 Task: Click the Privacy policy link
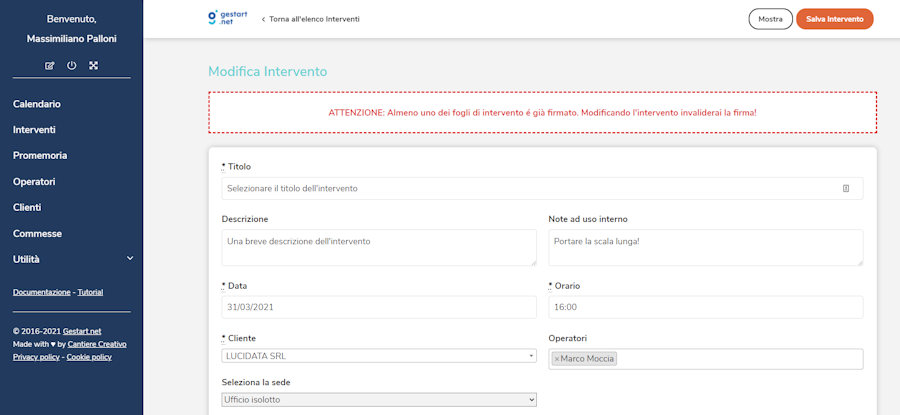36,357
